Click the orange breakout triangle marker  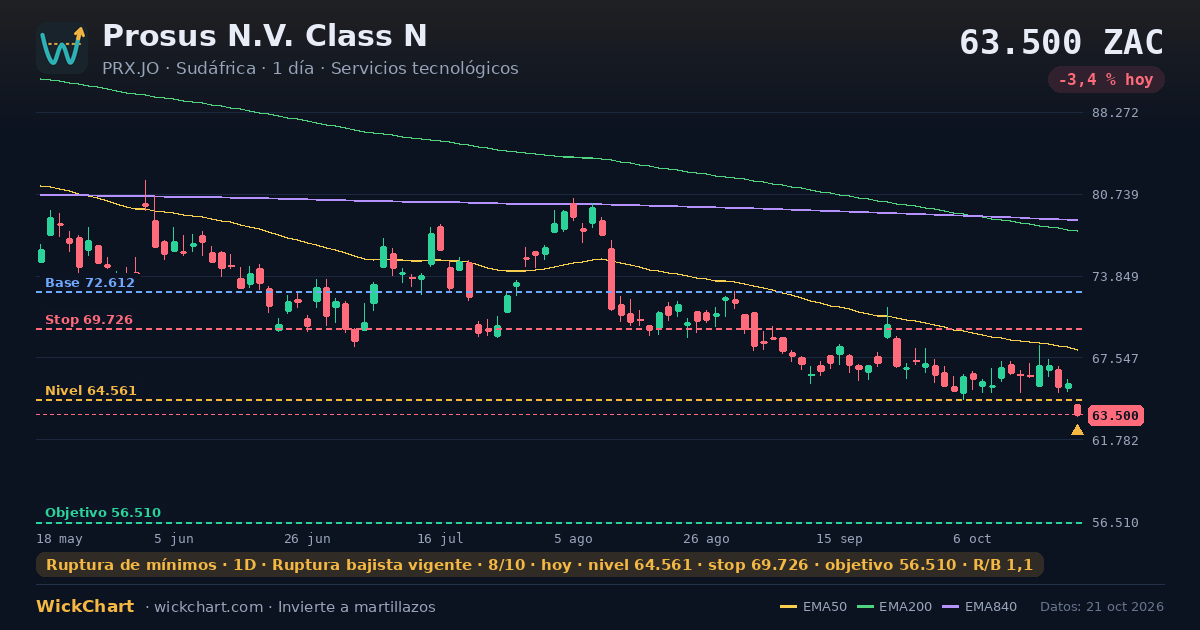point(1077,430)
